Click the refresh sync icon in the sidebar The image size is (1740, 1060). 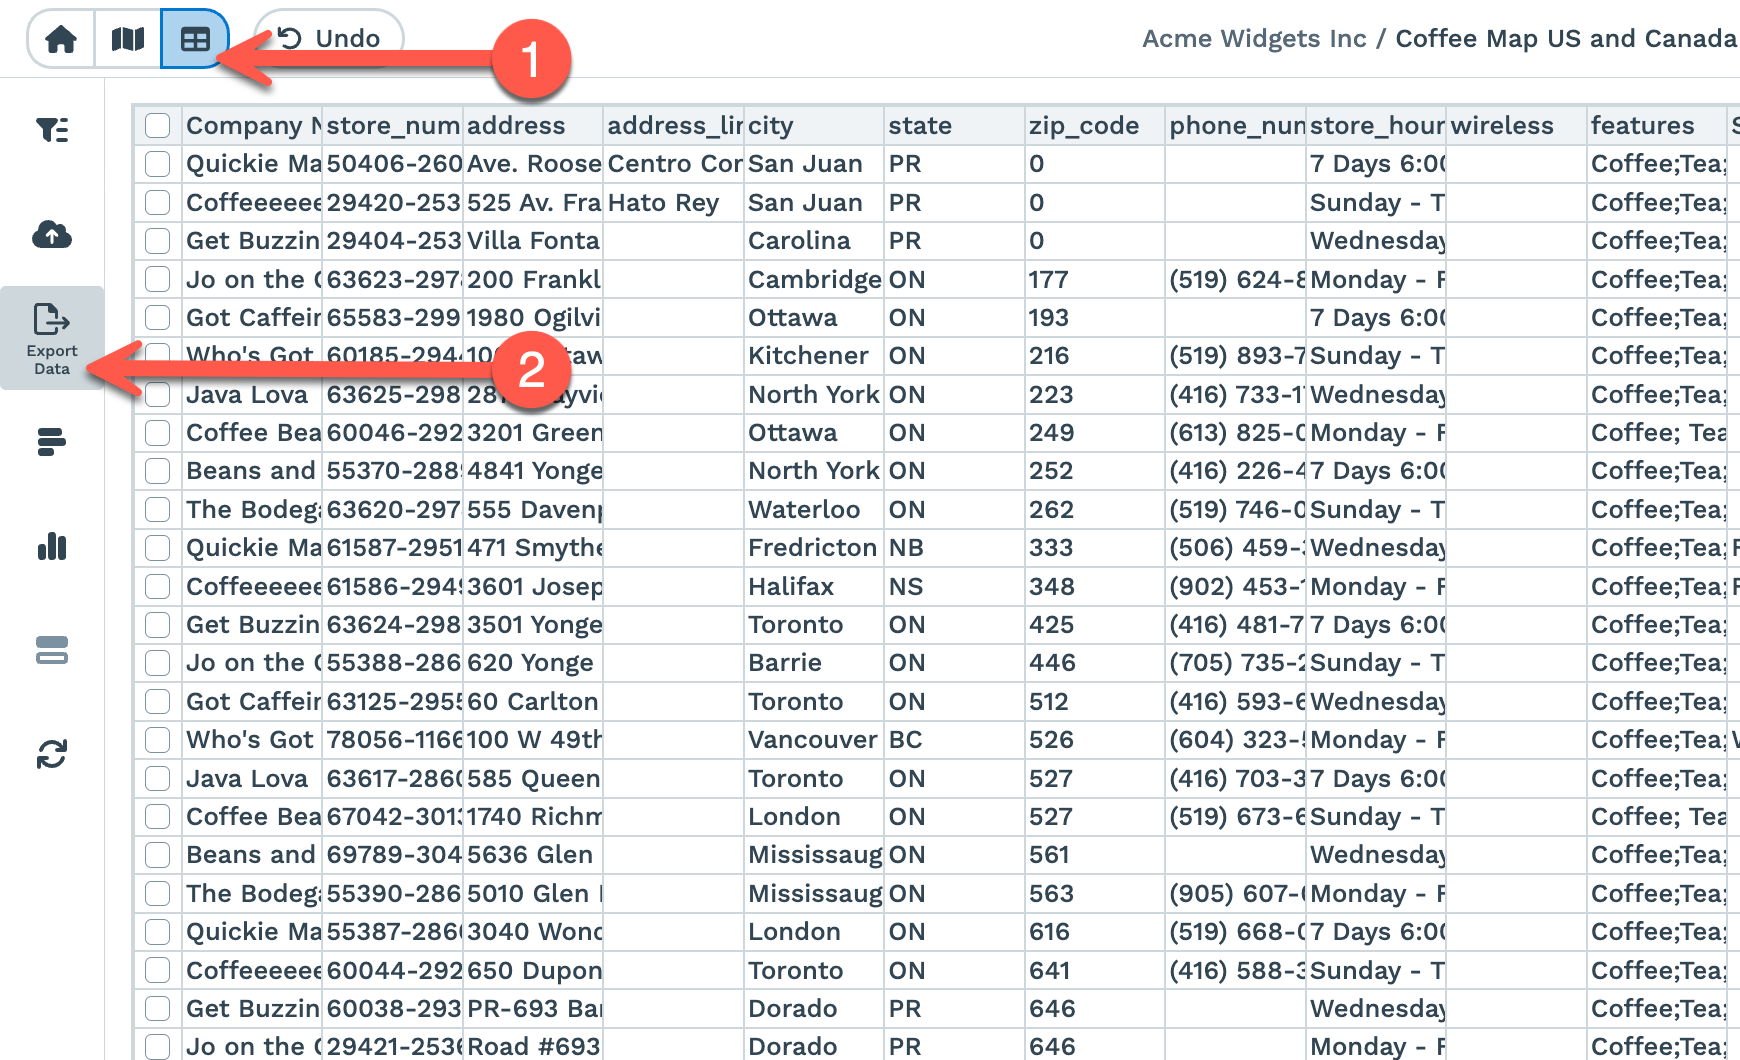point(52,754)
